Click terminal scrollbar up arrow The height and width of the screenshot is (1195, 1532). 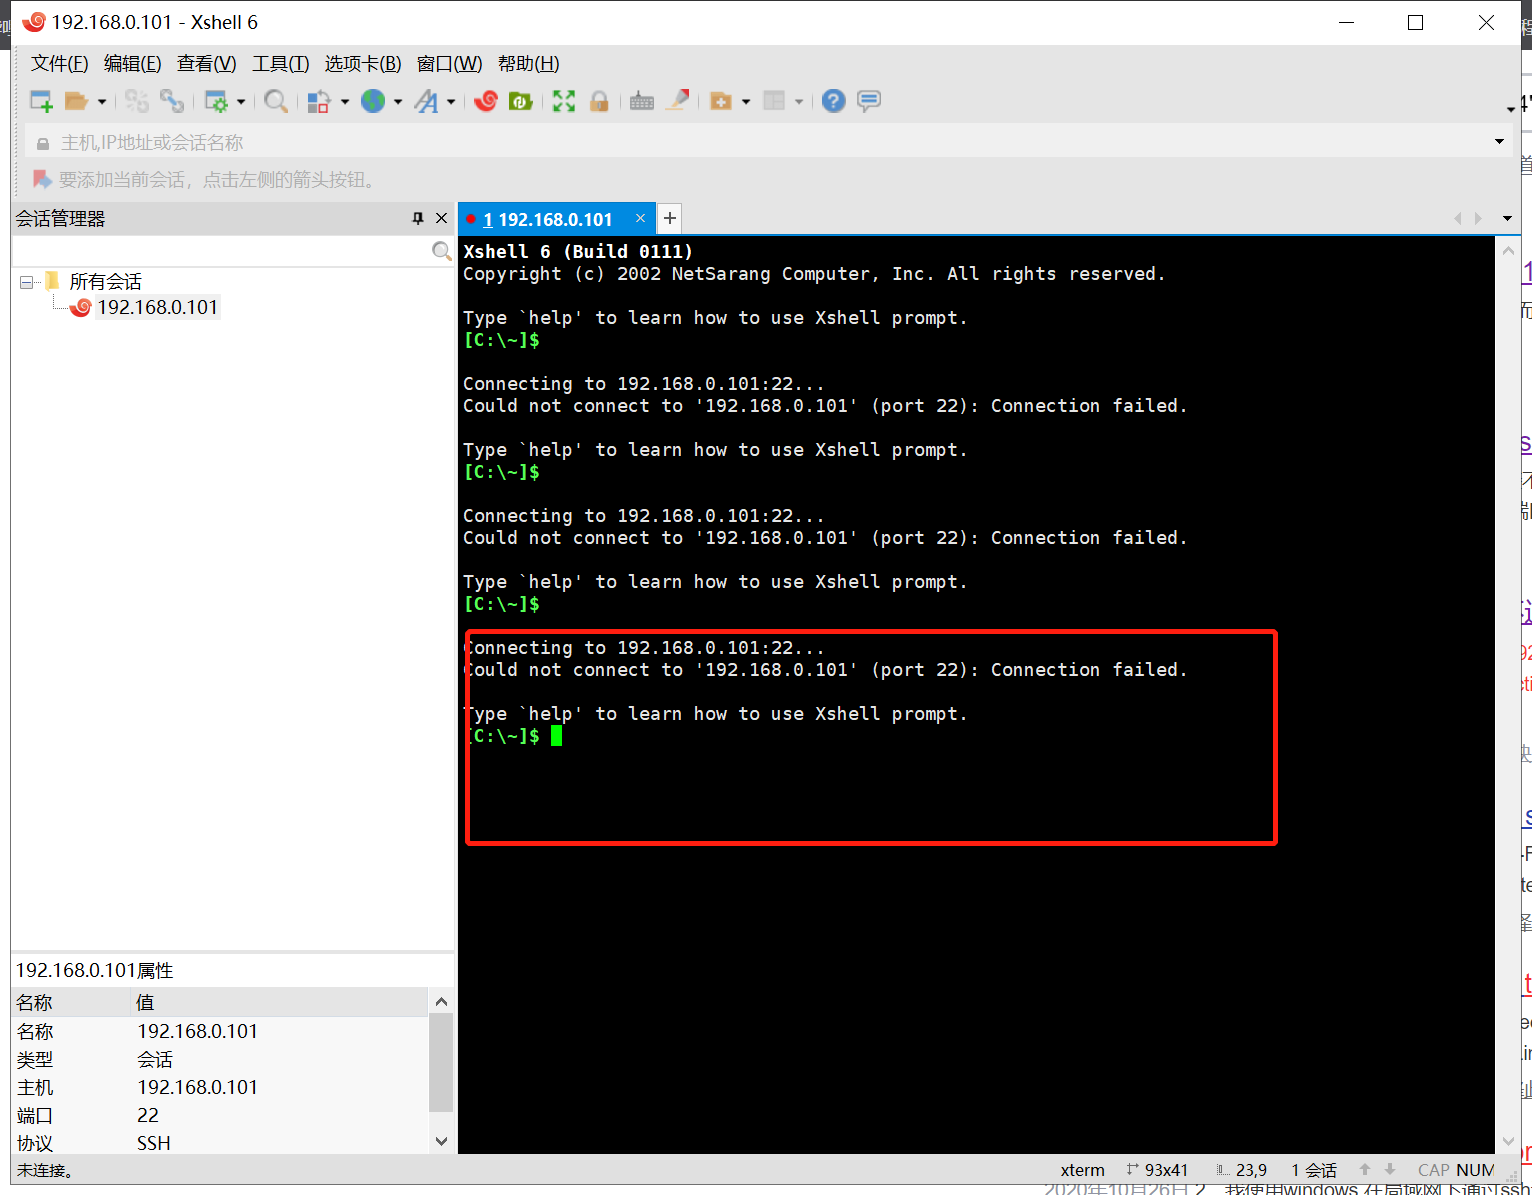(1508, 251)
